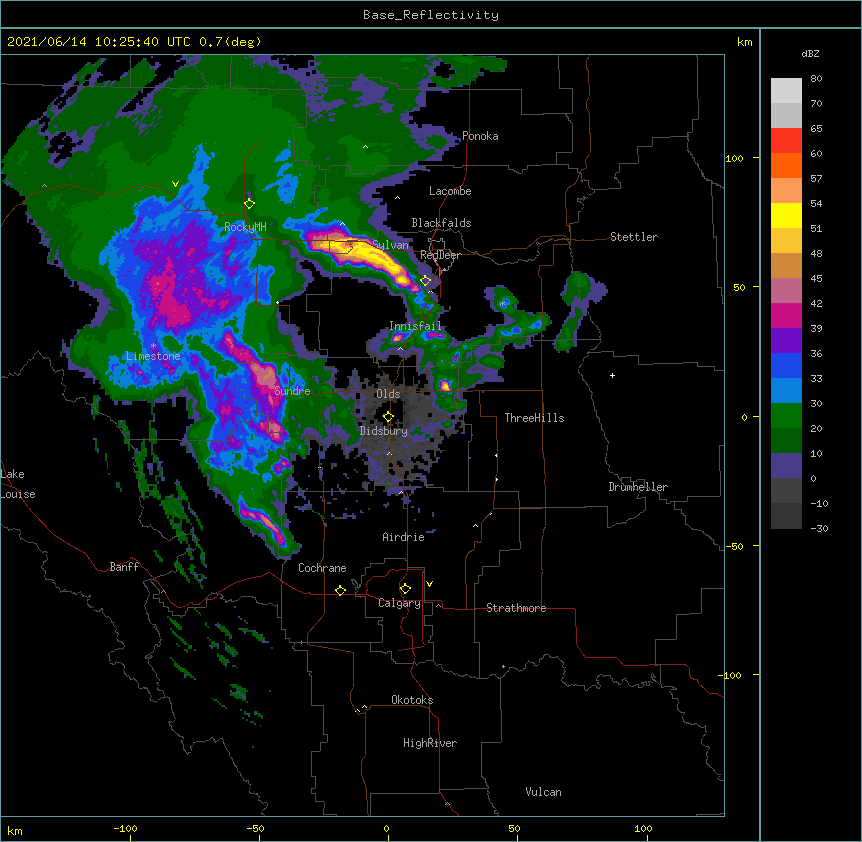Click the Innisfail label
This screenshot has height=842, width=862.
415,326
